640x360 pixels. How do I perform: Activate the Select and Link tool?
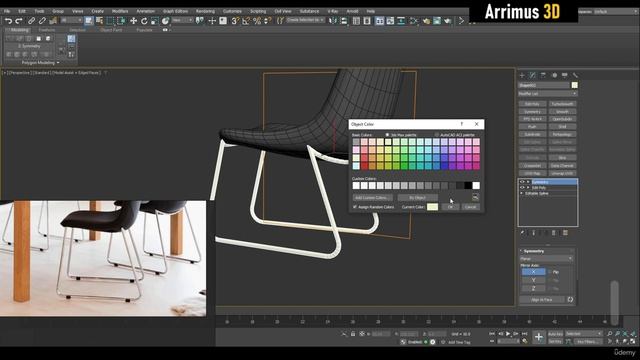tap(31, 21)
